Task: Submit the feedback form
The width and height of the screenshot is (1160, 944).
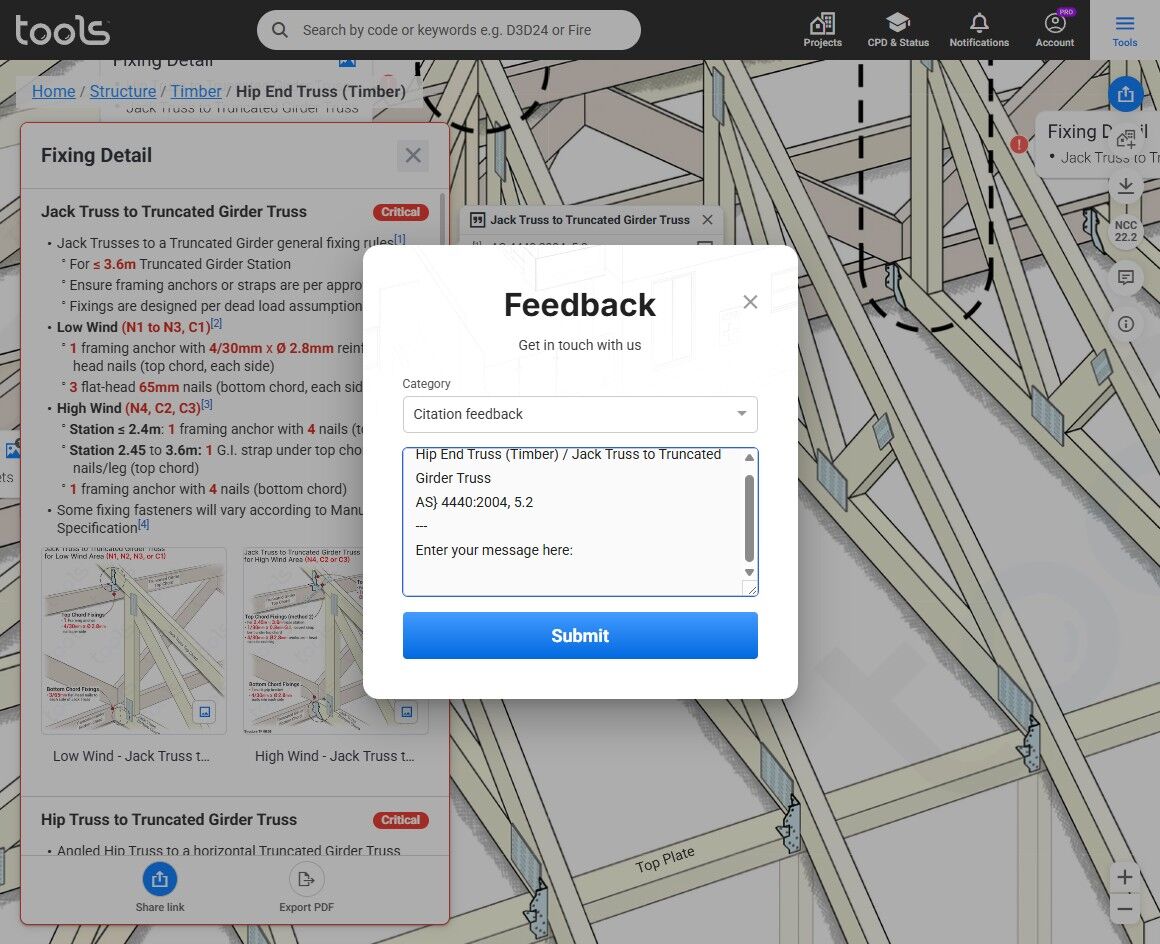Action: 580,635
